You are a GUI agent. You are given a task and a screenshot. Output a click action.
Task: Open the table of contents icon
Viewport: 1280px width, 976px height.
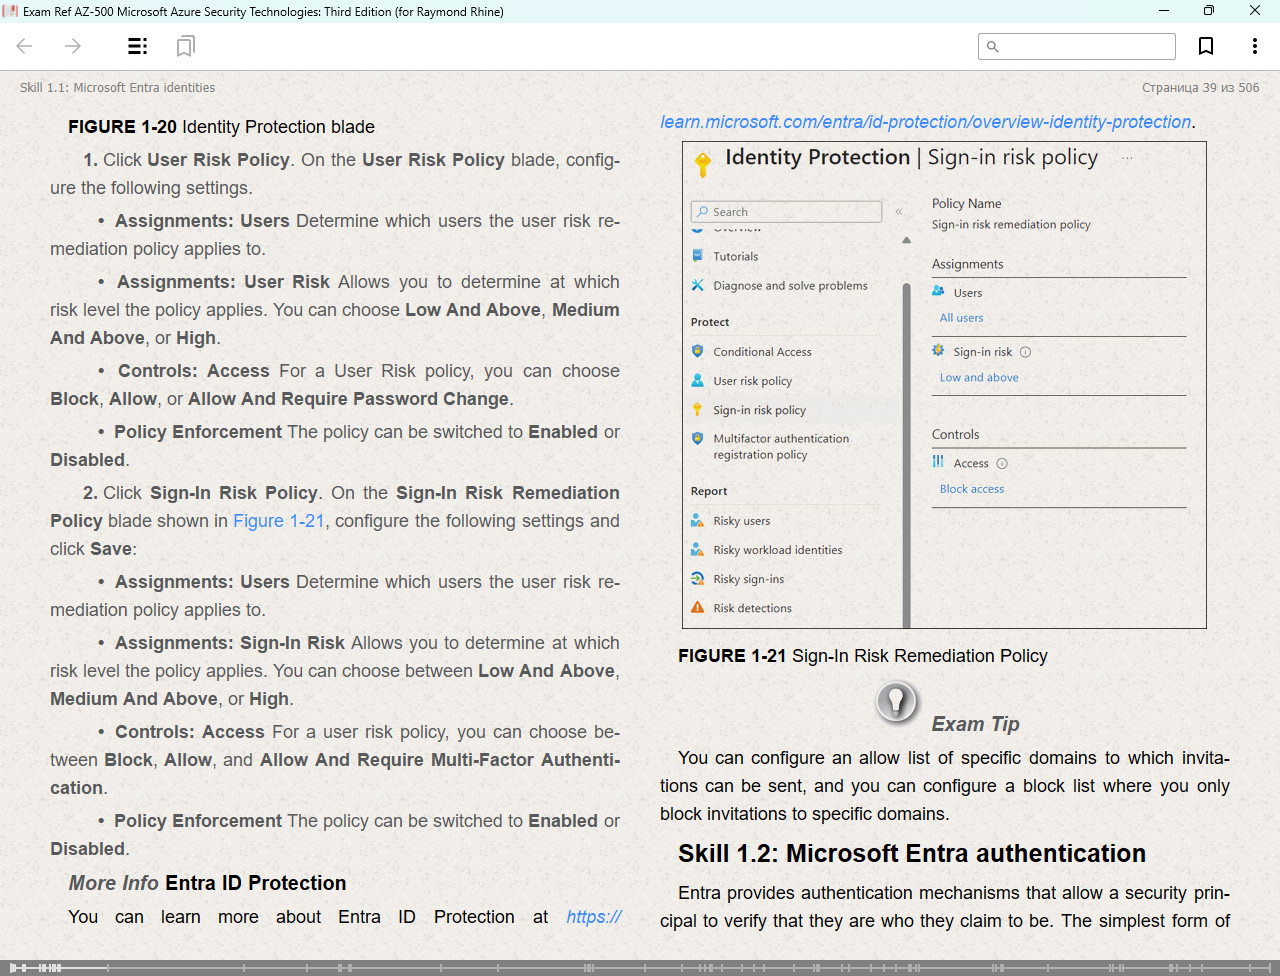(138, 46)
